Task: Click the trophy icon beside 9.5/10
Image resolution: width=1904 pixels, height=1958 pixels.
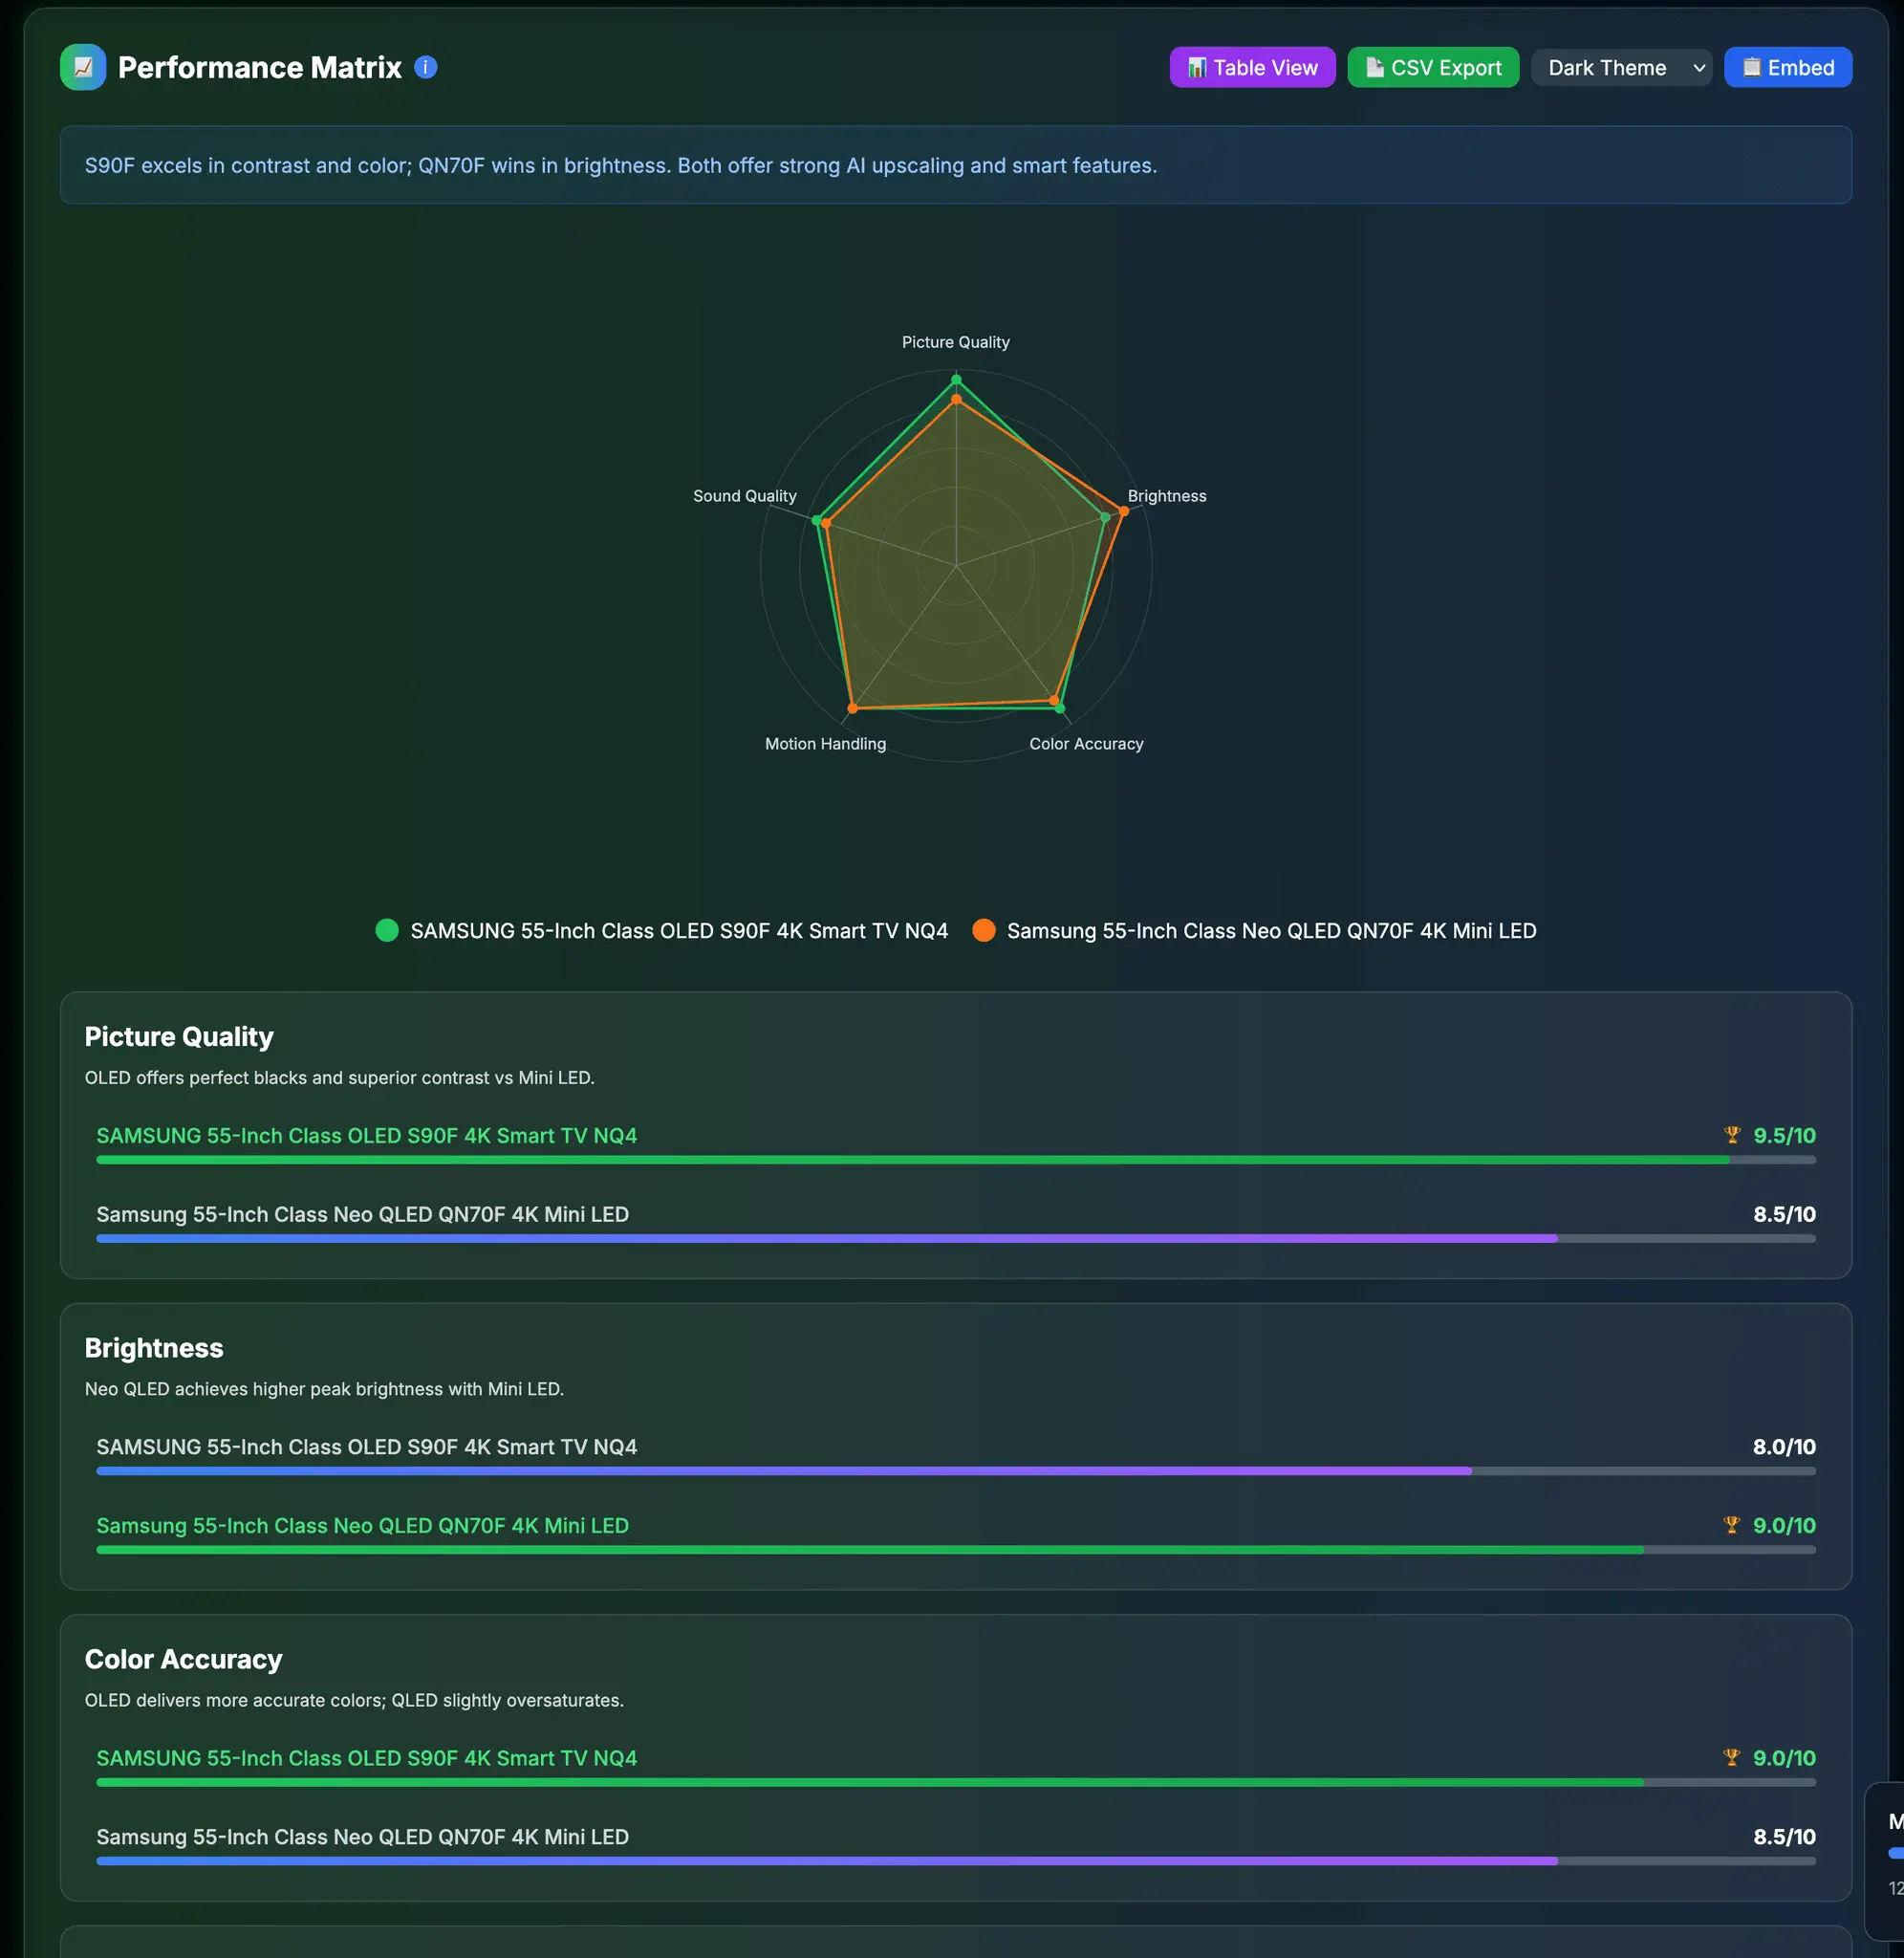Action: 1732,1135
